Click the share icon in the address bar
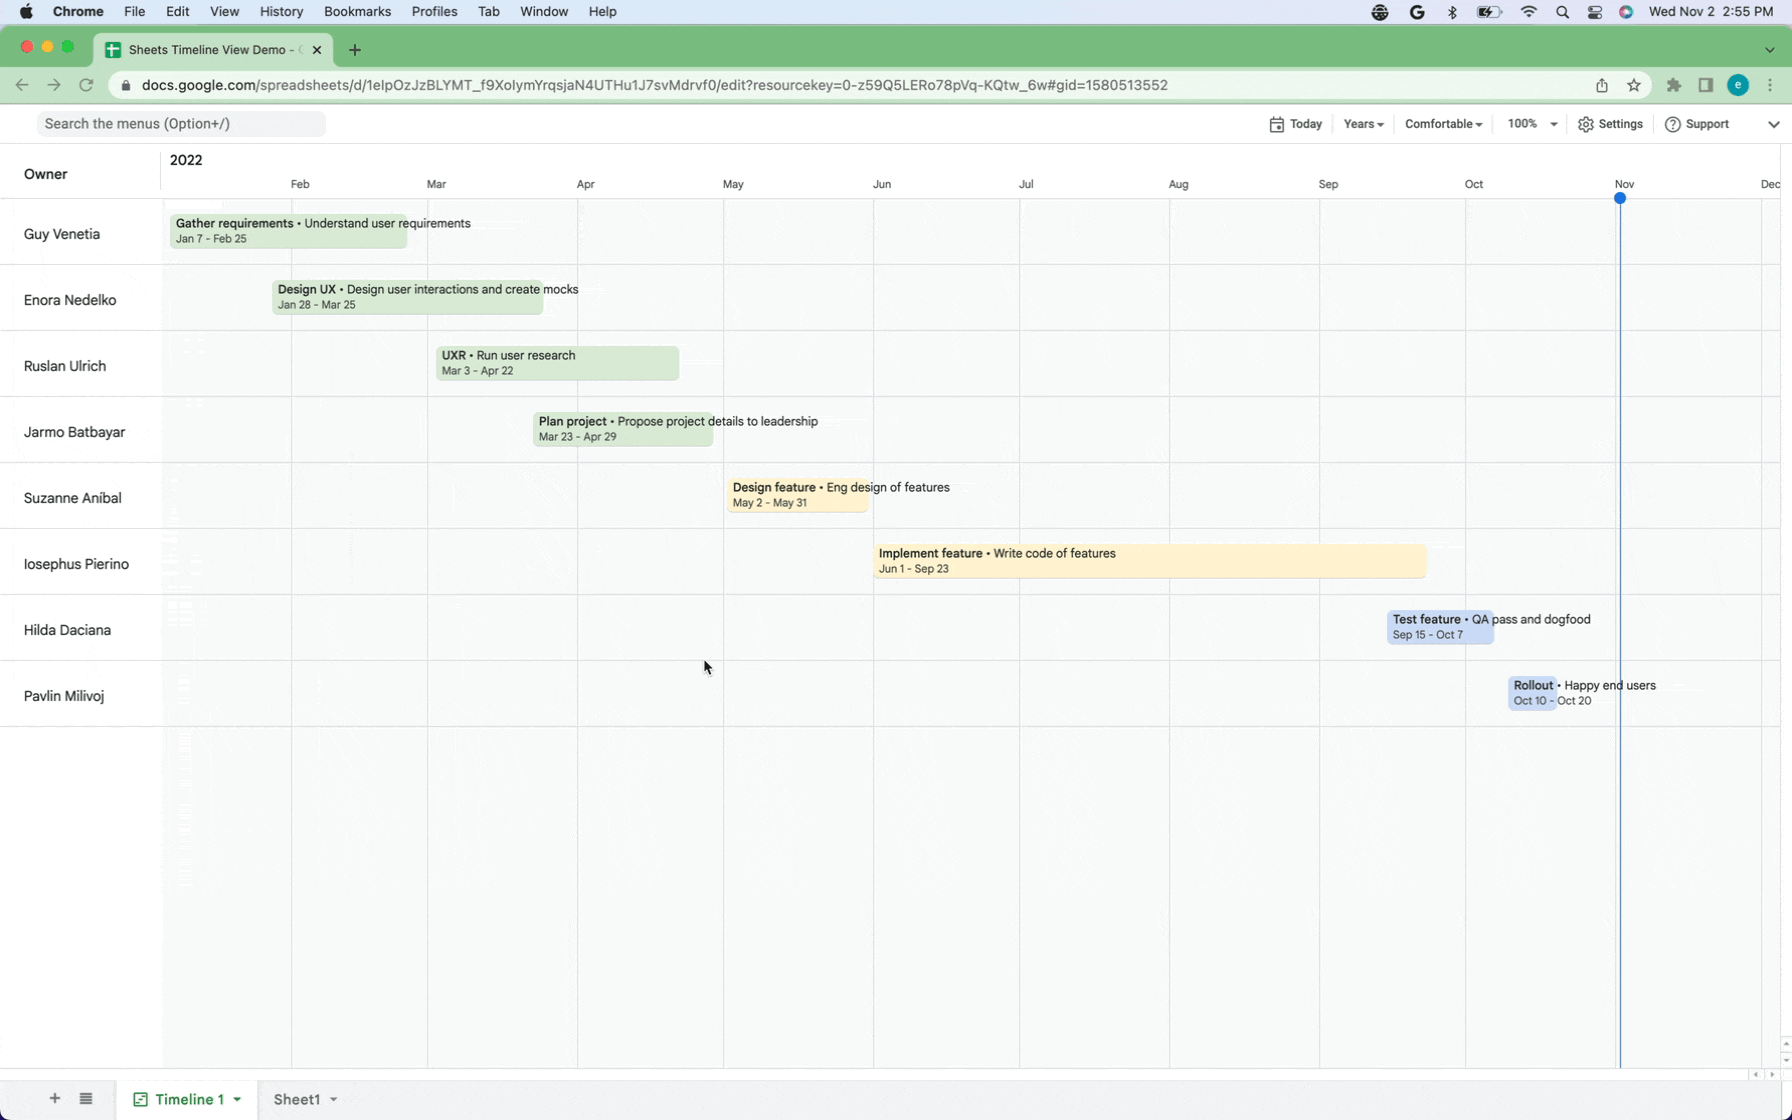This screenshot has width=1792, height=1120. click(x=1601, y=85)
